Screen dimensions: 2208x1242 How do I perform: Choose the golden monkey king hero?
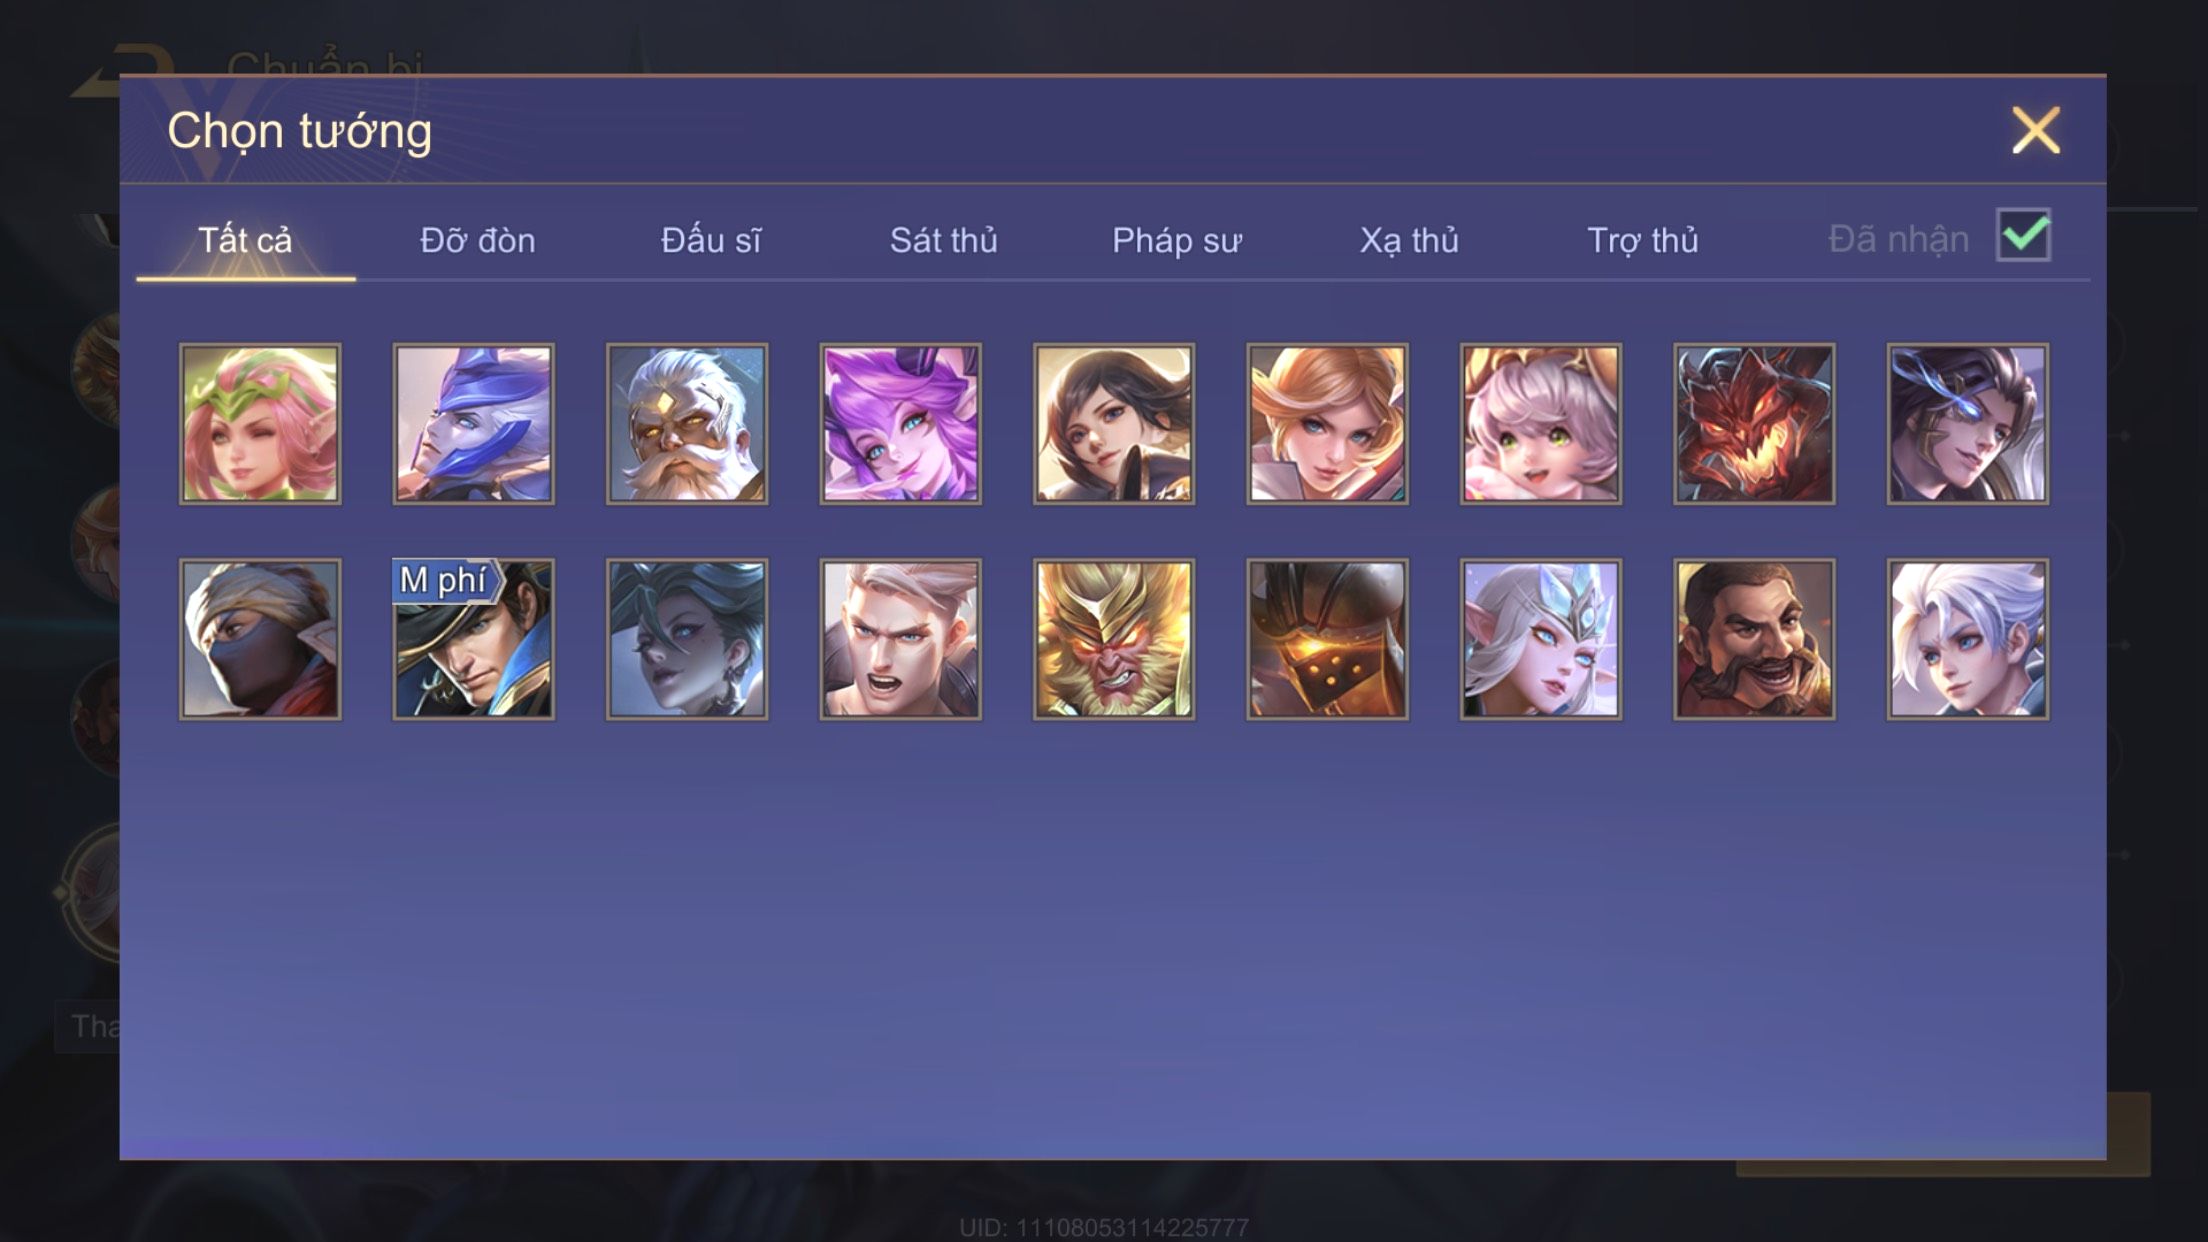[x=1114, y=639]
